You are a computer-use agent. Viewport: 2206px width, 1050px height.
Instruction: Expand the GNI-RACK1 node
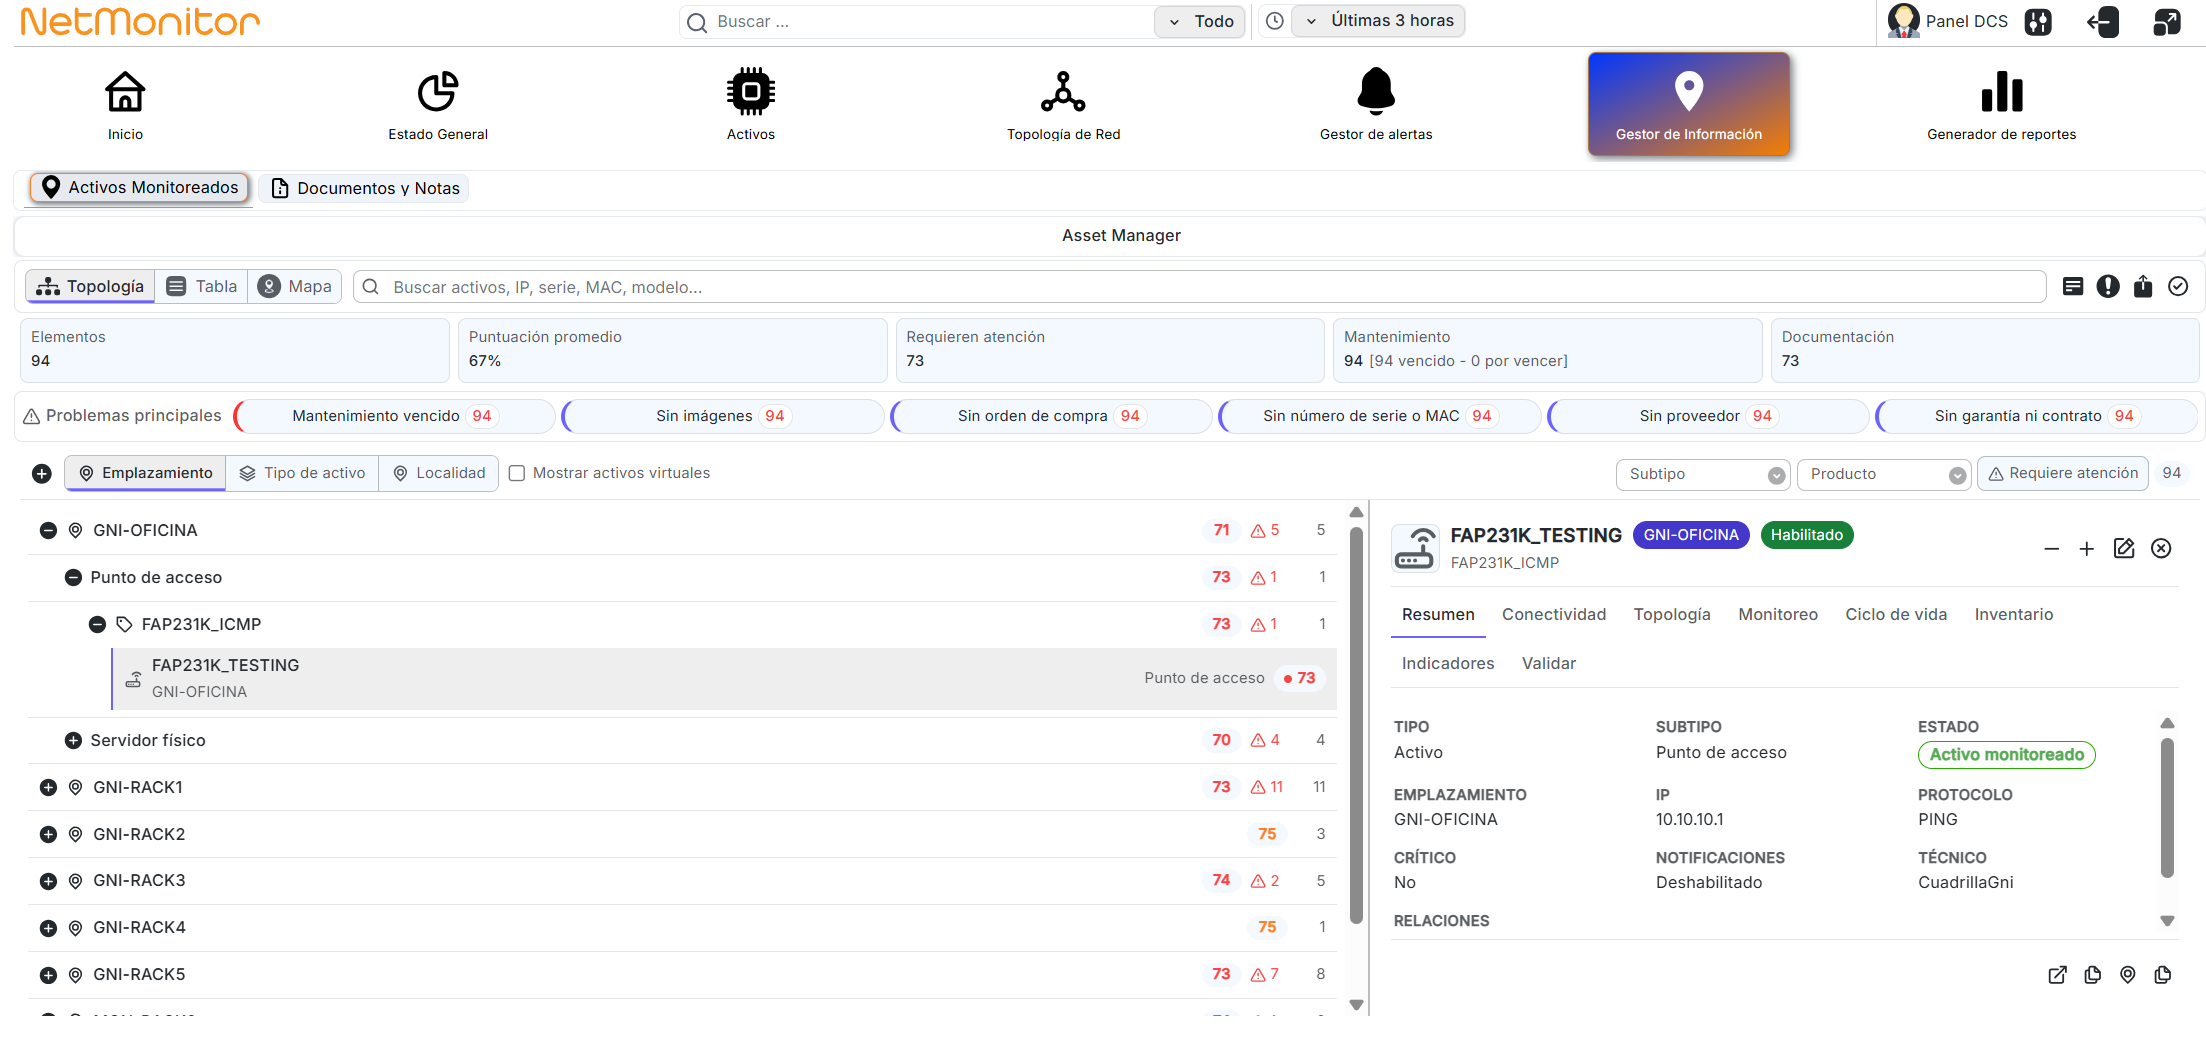click(48, 787)
